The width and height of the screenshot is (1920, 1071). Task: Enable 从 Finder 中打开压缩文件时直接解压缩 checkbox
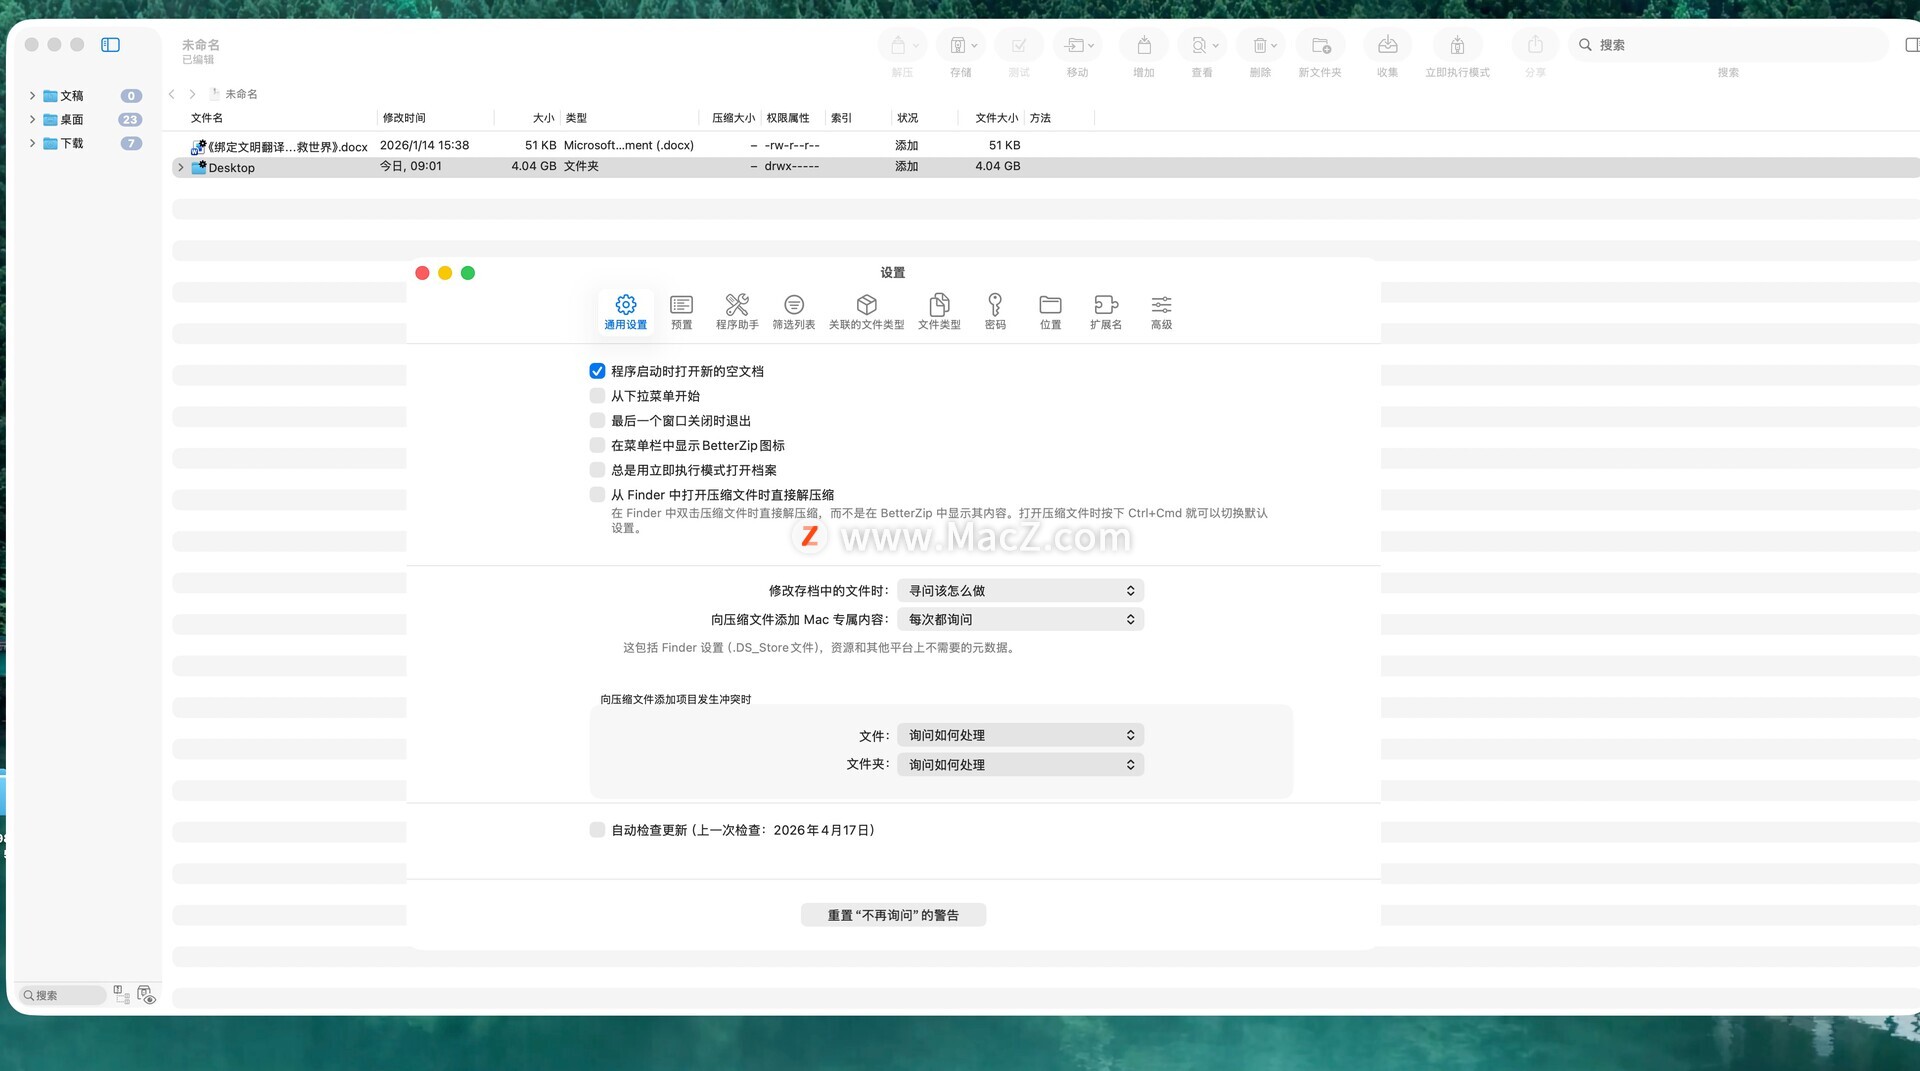coord(597,495)
